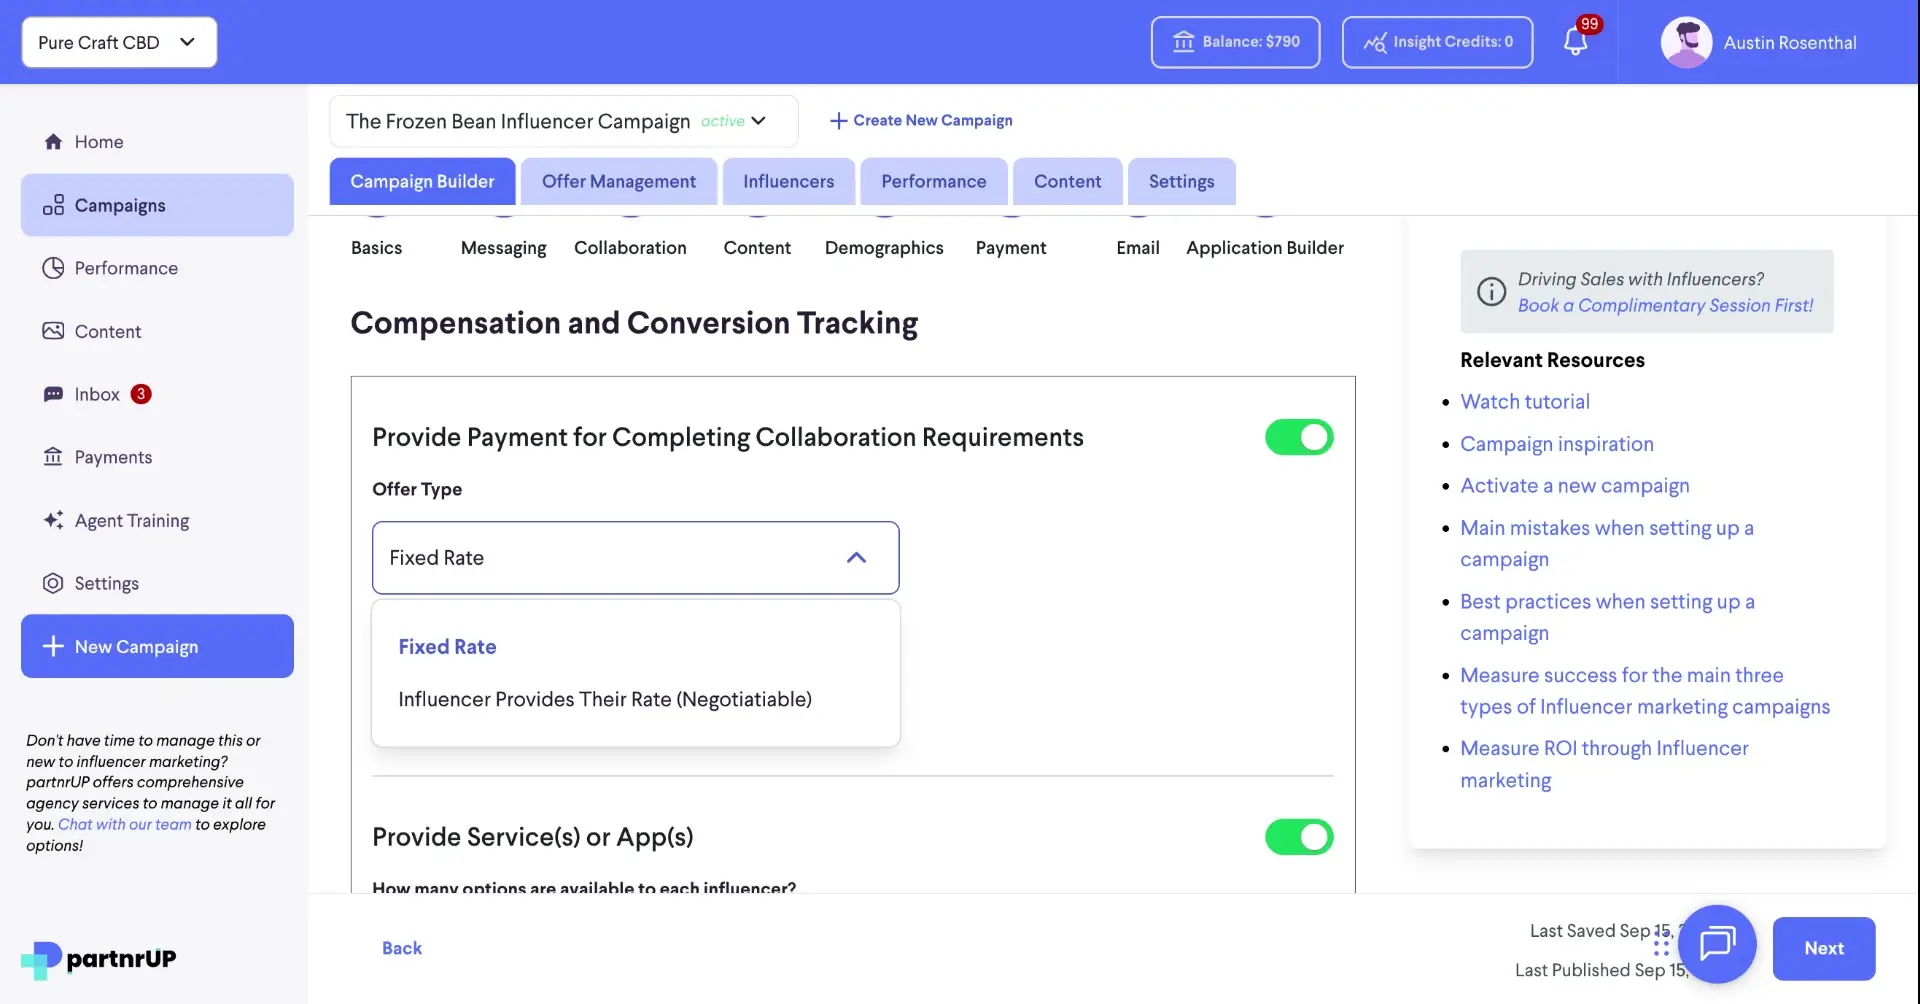Open the Balance: $790 display
Screen dimensions: 1920x1004
click(x=1235, y=42)
